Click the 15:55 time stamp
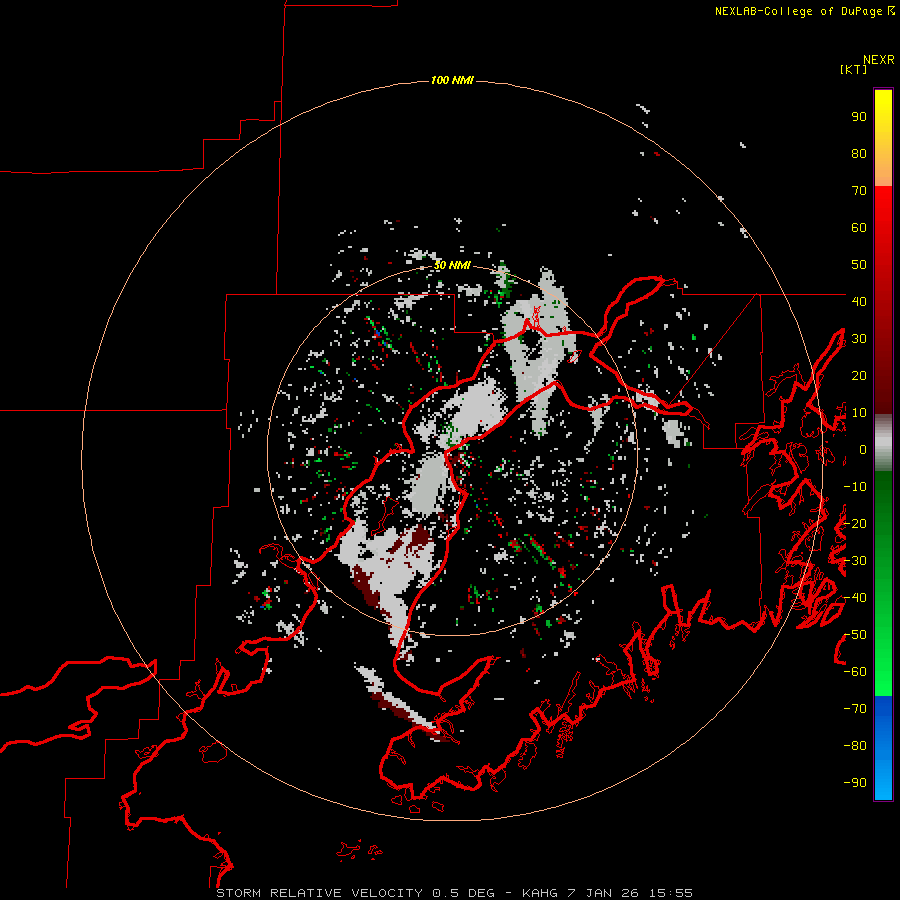This screenshot has width=900, height=900. pyautogui.click(x=670, y=893)
